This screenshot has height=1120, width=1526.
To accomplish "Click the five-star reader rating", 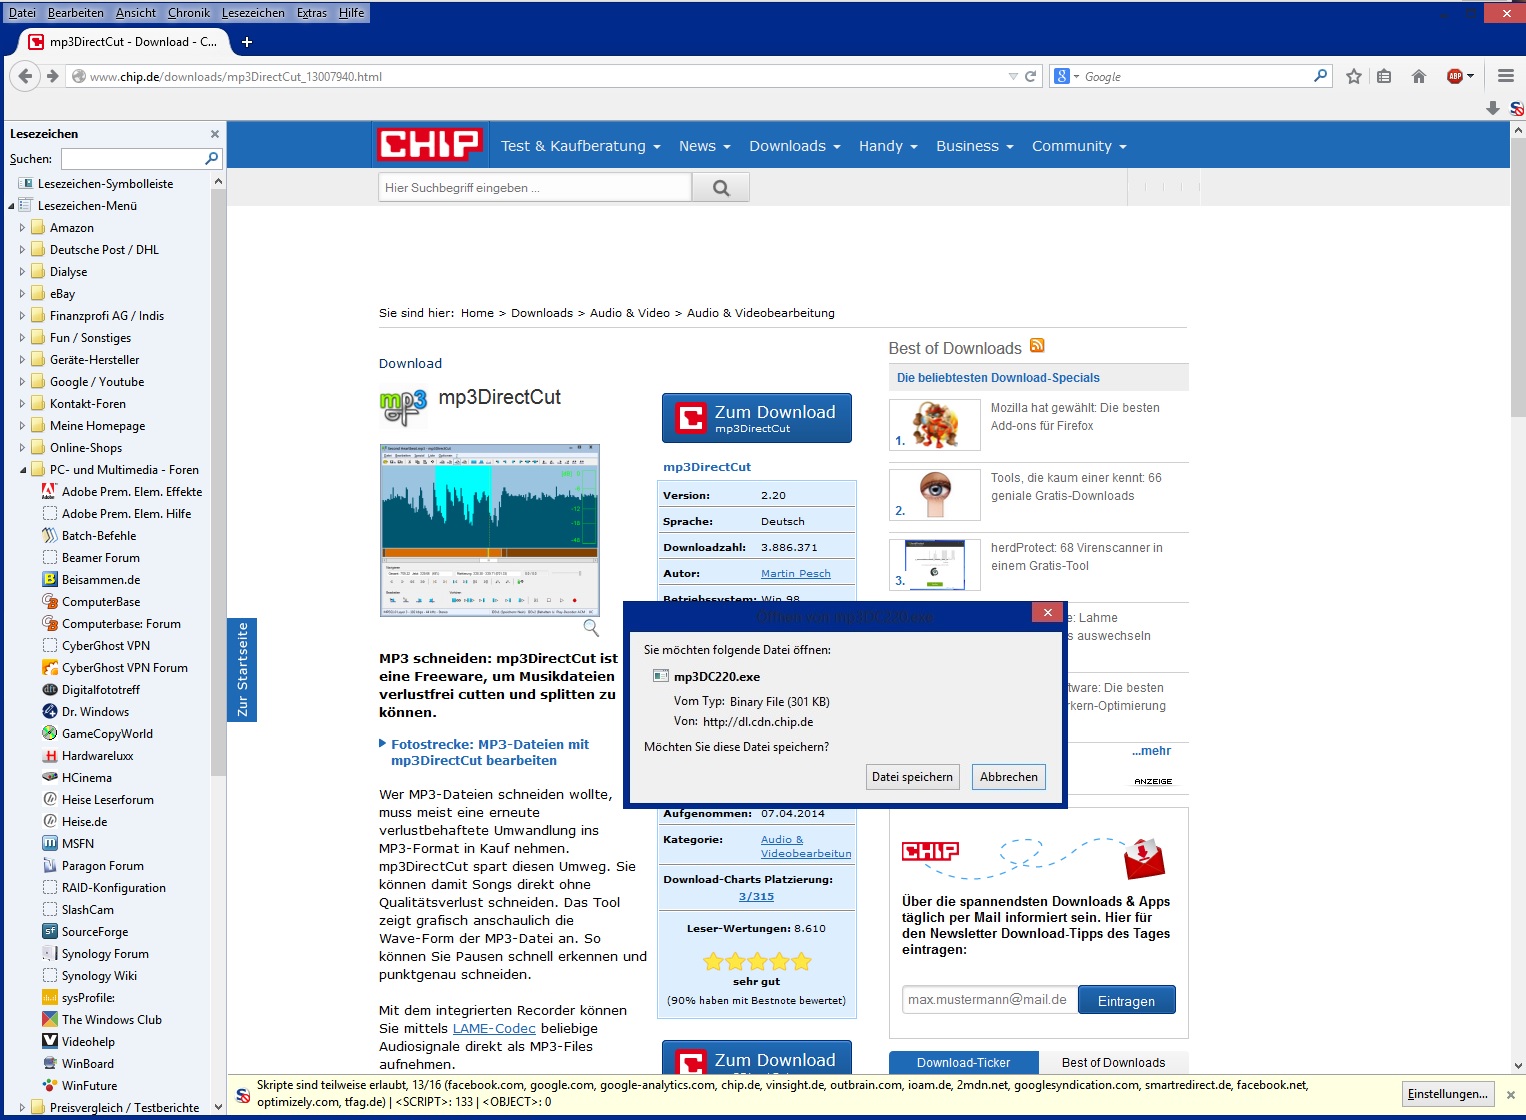I will (x=757, y=962).
